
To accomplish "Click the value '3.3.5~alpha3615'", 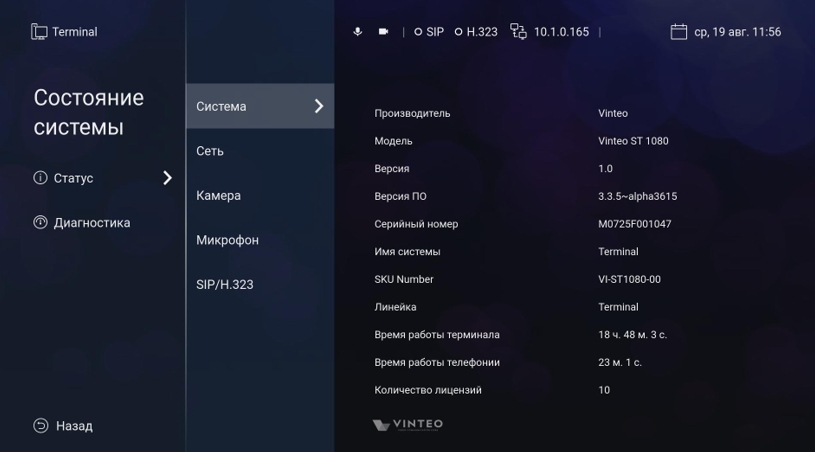I will 637,196.
